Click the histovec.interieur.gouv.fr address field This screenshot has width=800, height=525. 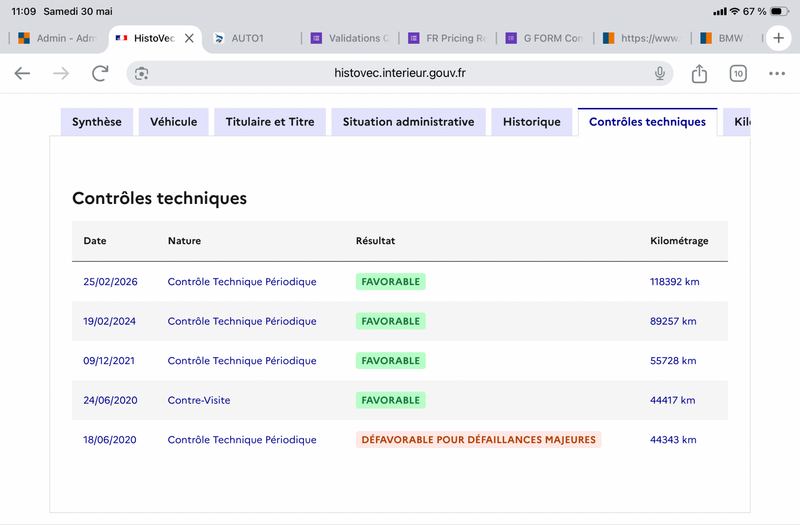tap(399, 73)
